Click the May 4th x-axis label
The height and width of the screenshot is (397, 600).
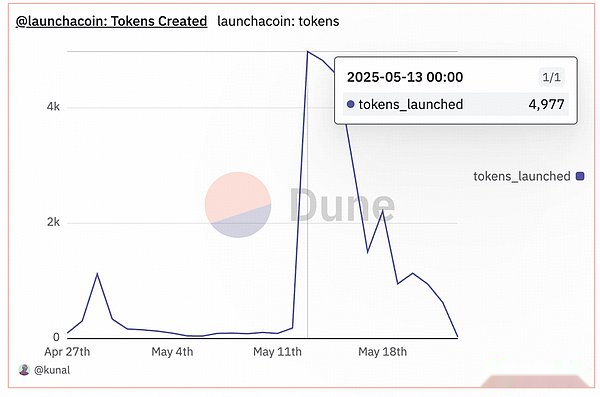172,352
